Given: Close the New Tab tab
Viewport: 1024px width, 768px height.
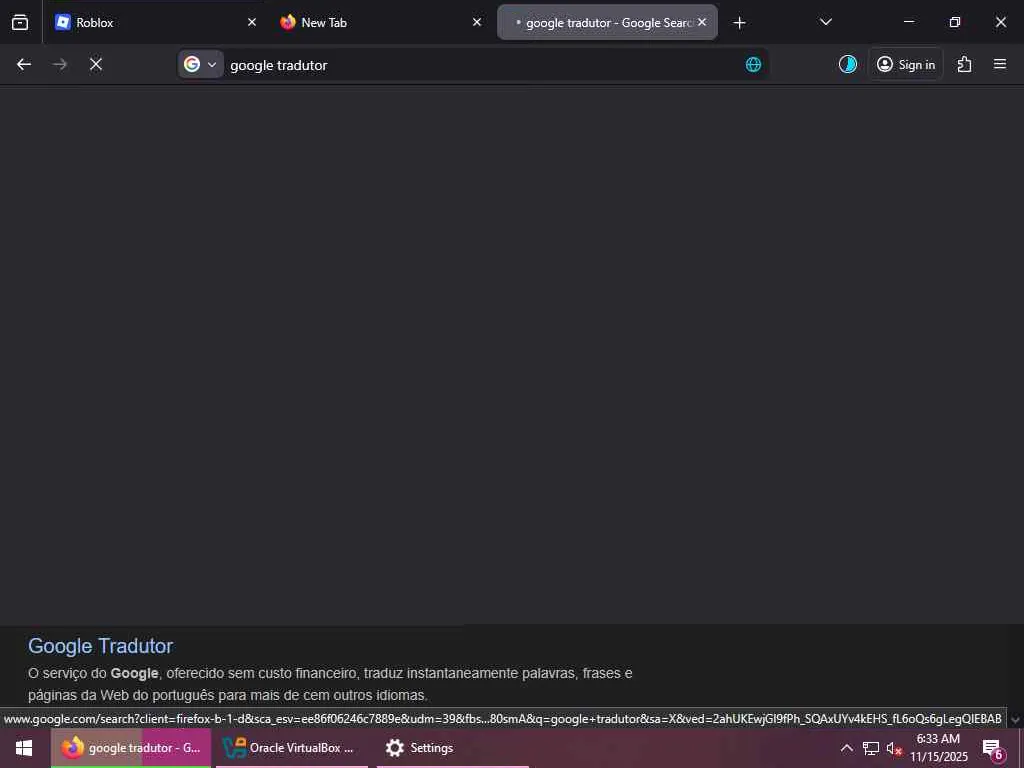Looking at the screenshot, I should click(477, 22).
